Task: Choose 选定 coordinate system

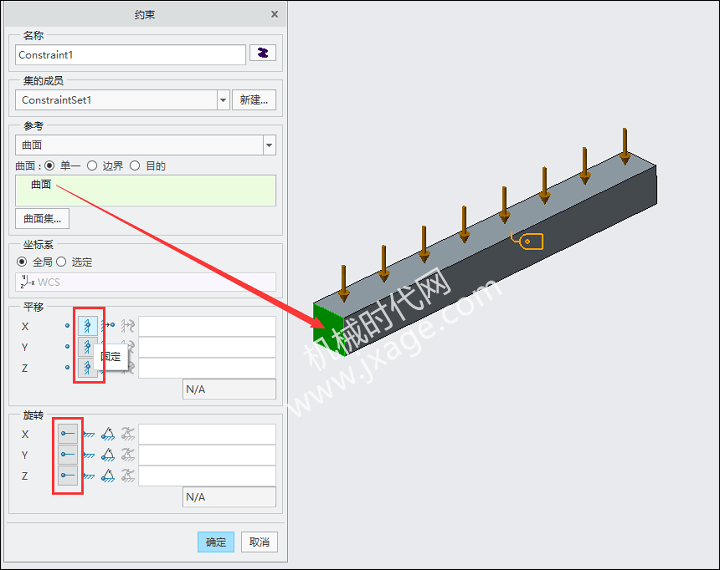Action: (61, 262)
